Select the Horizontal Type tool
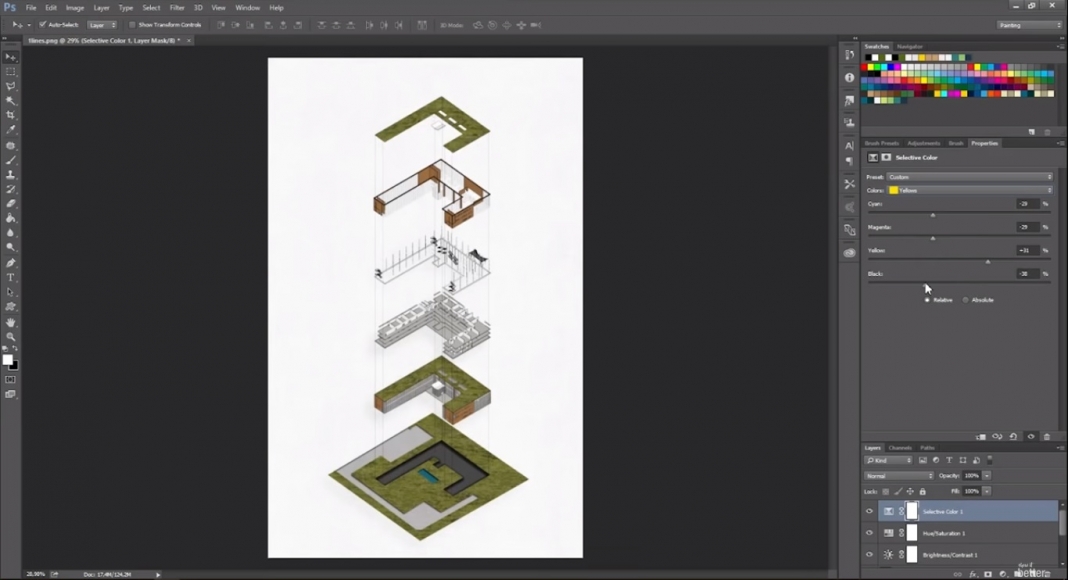 [11, 277]
